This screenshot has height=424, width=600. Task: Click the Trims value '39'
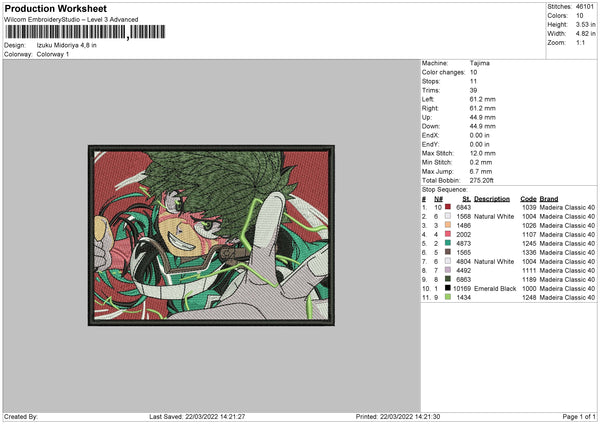click(x=474, y=90)
